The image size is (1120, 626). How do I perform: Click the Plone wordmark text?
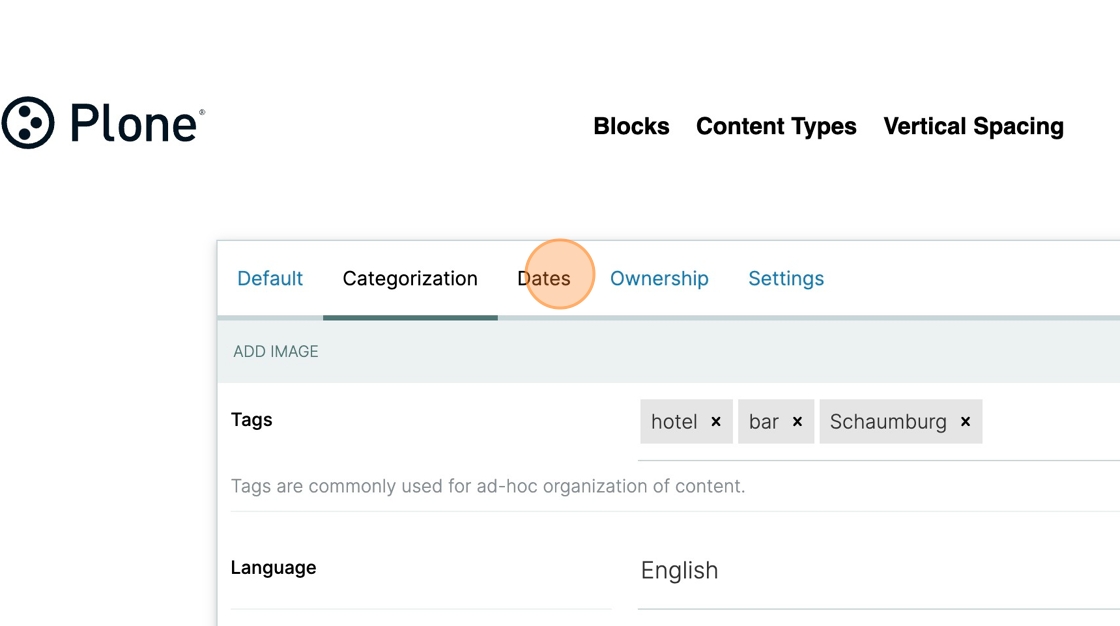coord(136,124)
